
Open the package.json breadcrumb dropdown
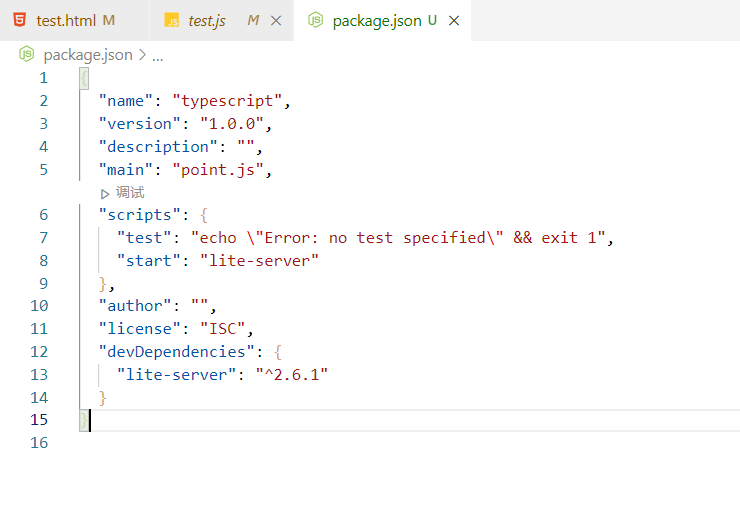(x=88, y=55)
